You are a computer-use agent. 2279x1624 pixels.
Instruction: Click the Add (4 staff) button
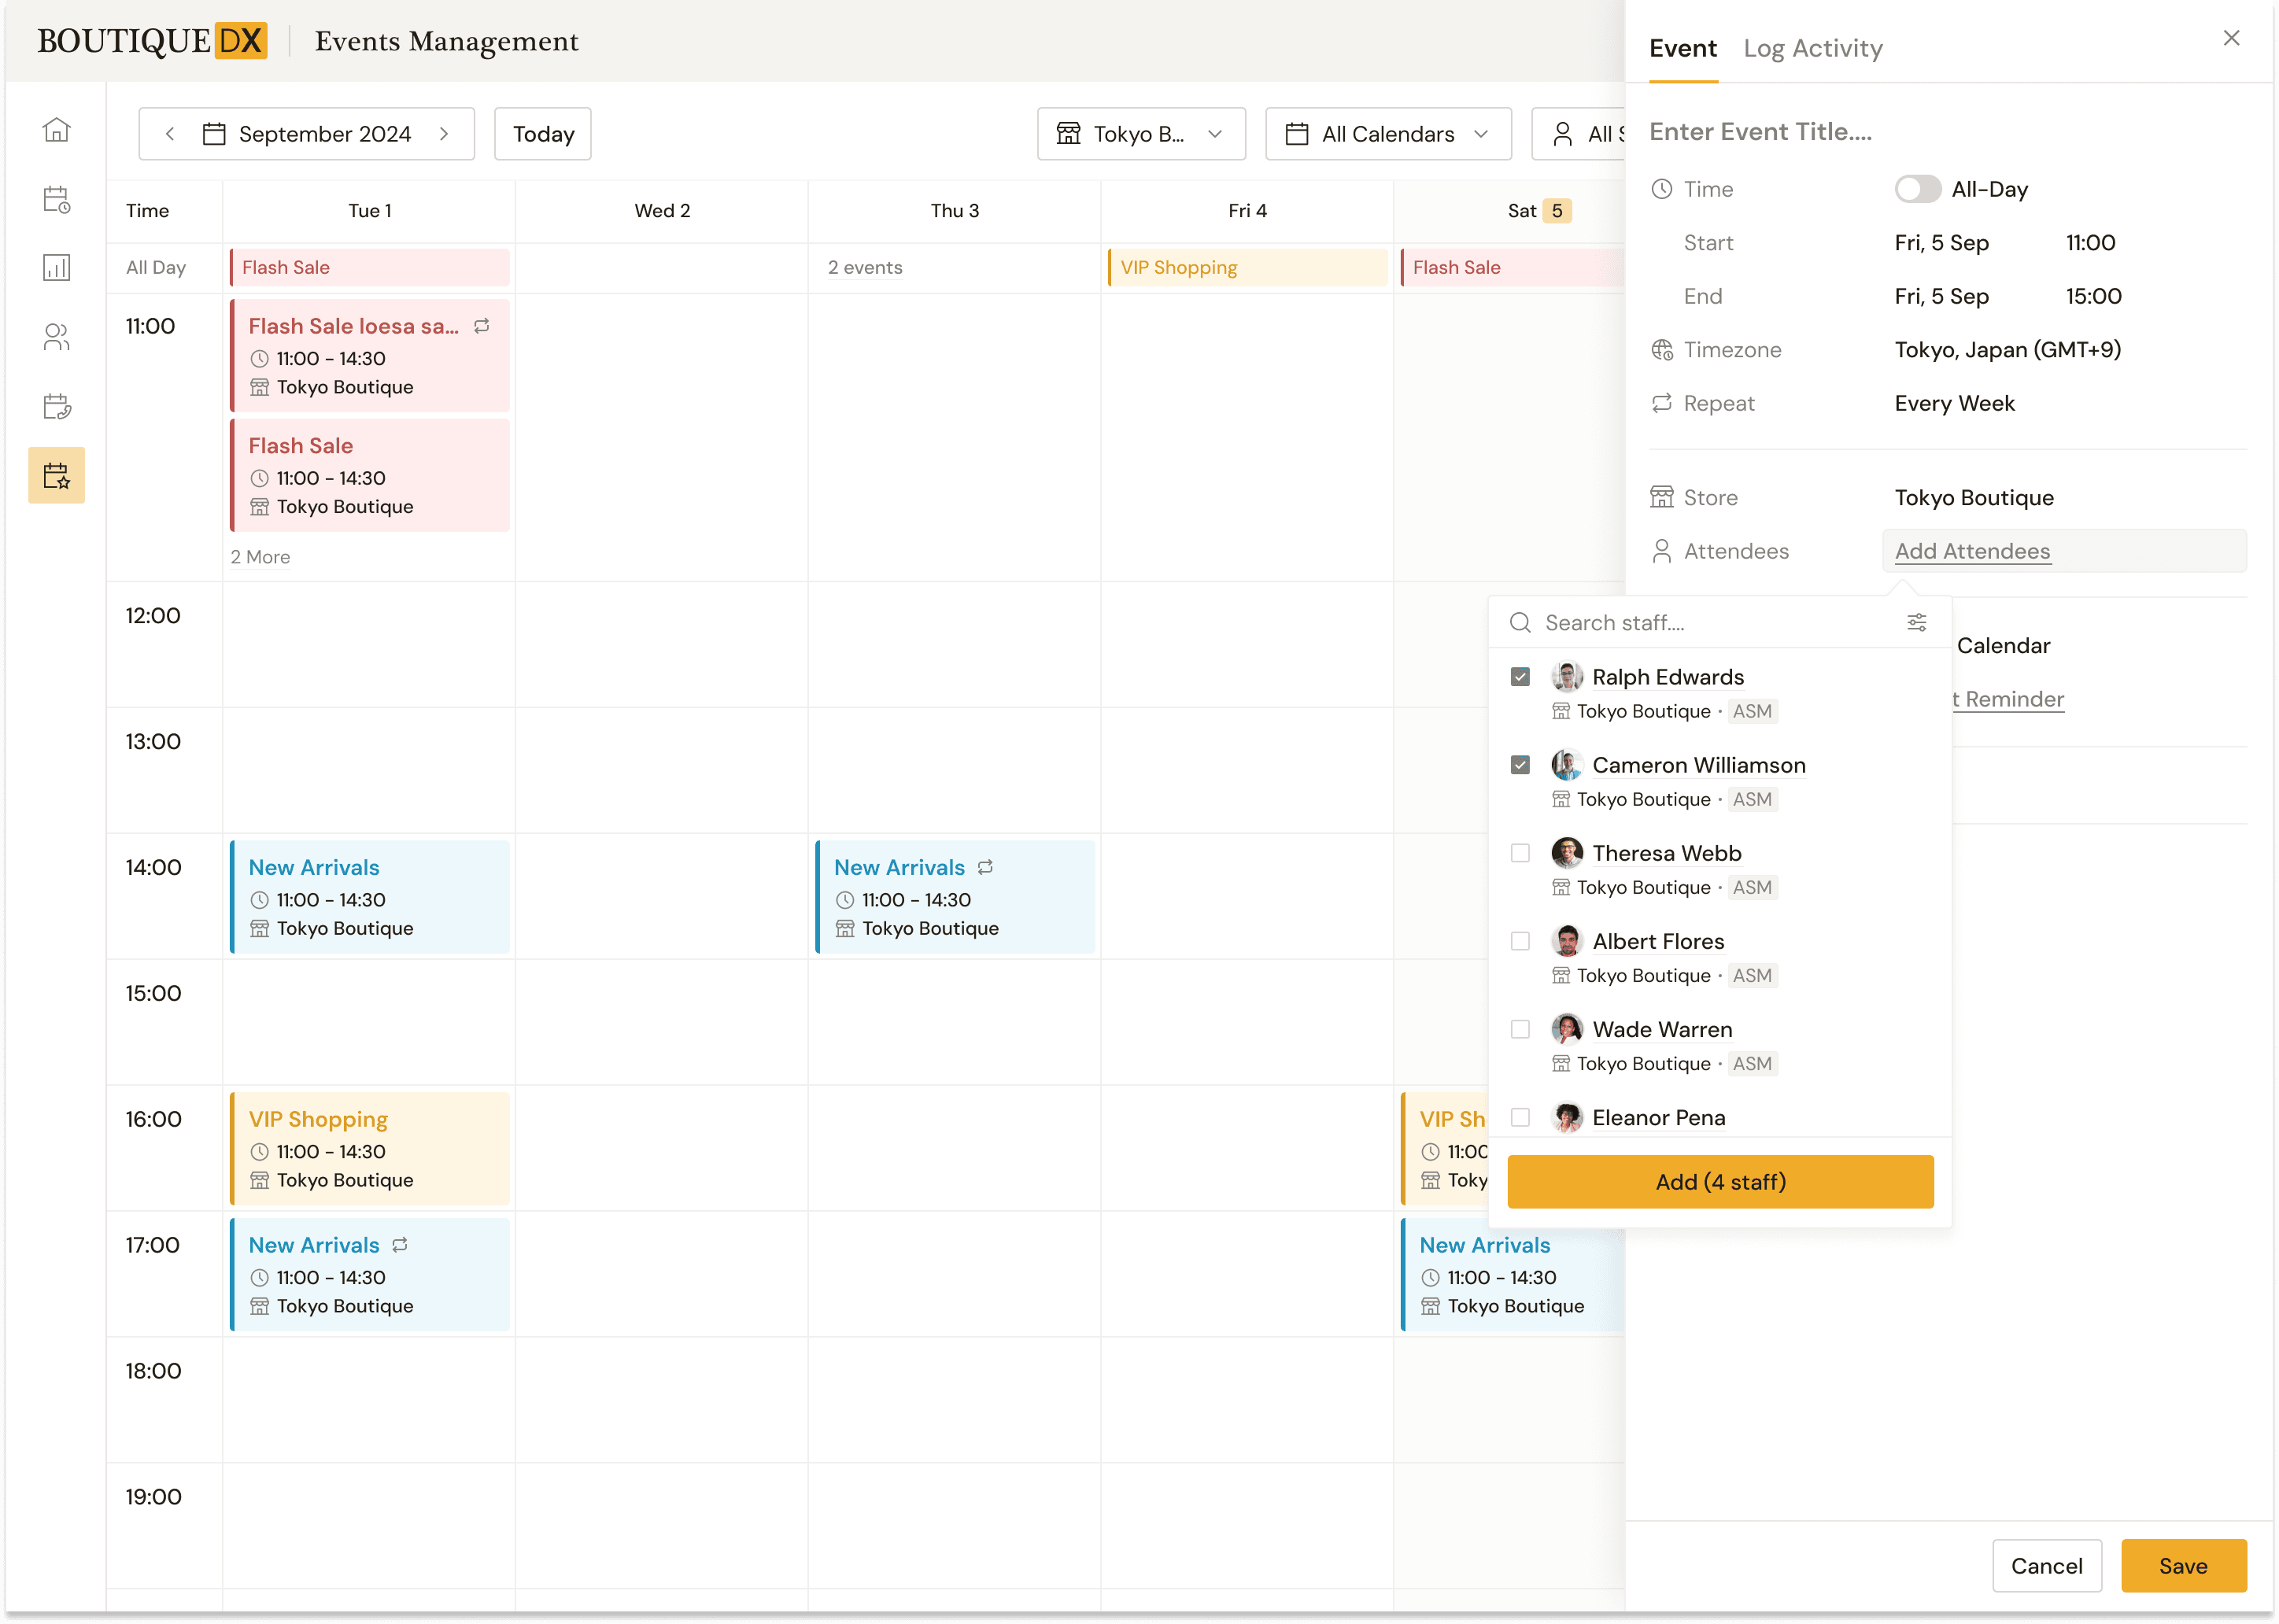(x=1720, y=1181)
